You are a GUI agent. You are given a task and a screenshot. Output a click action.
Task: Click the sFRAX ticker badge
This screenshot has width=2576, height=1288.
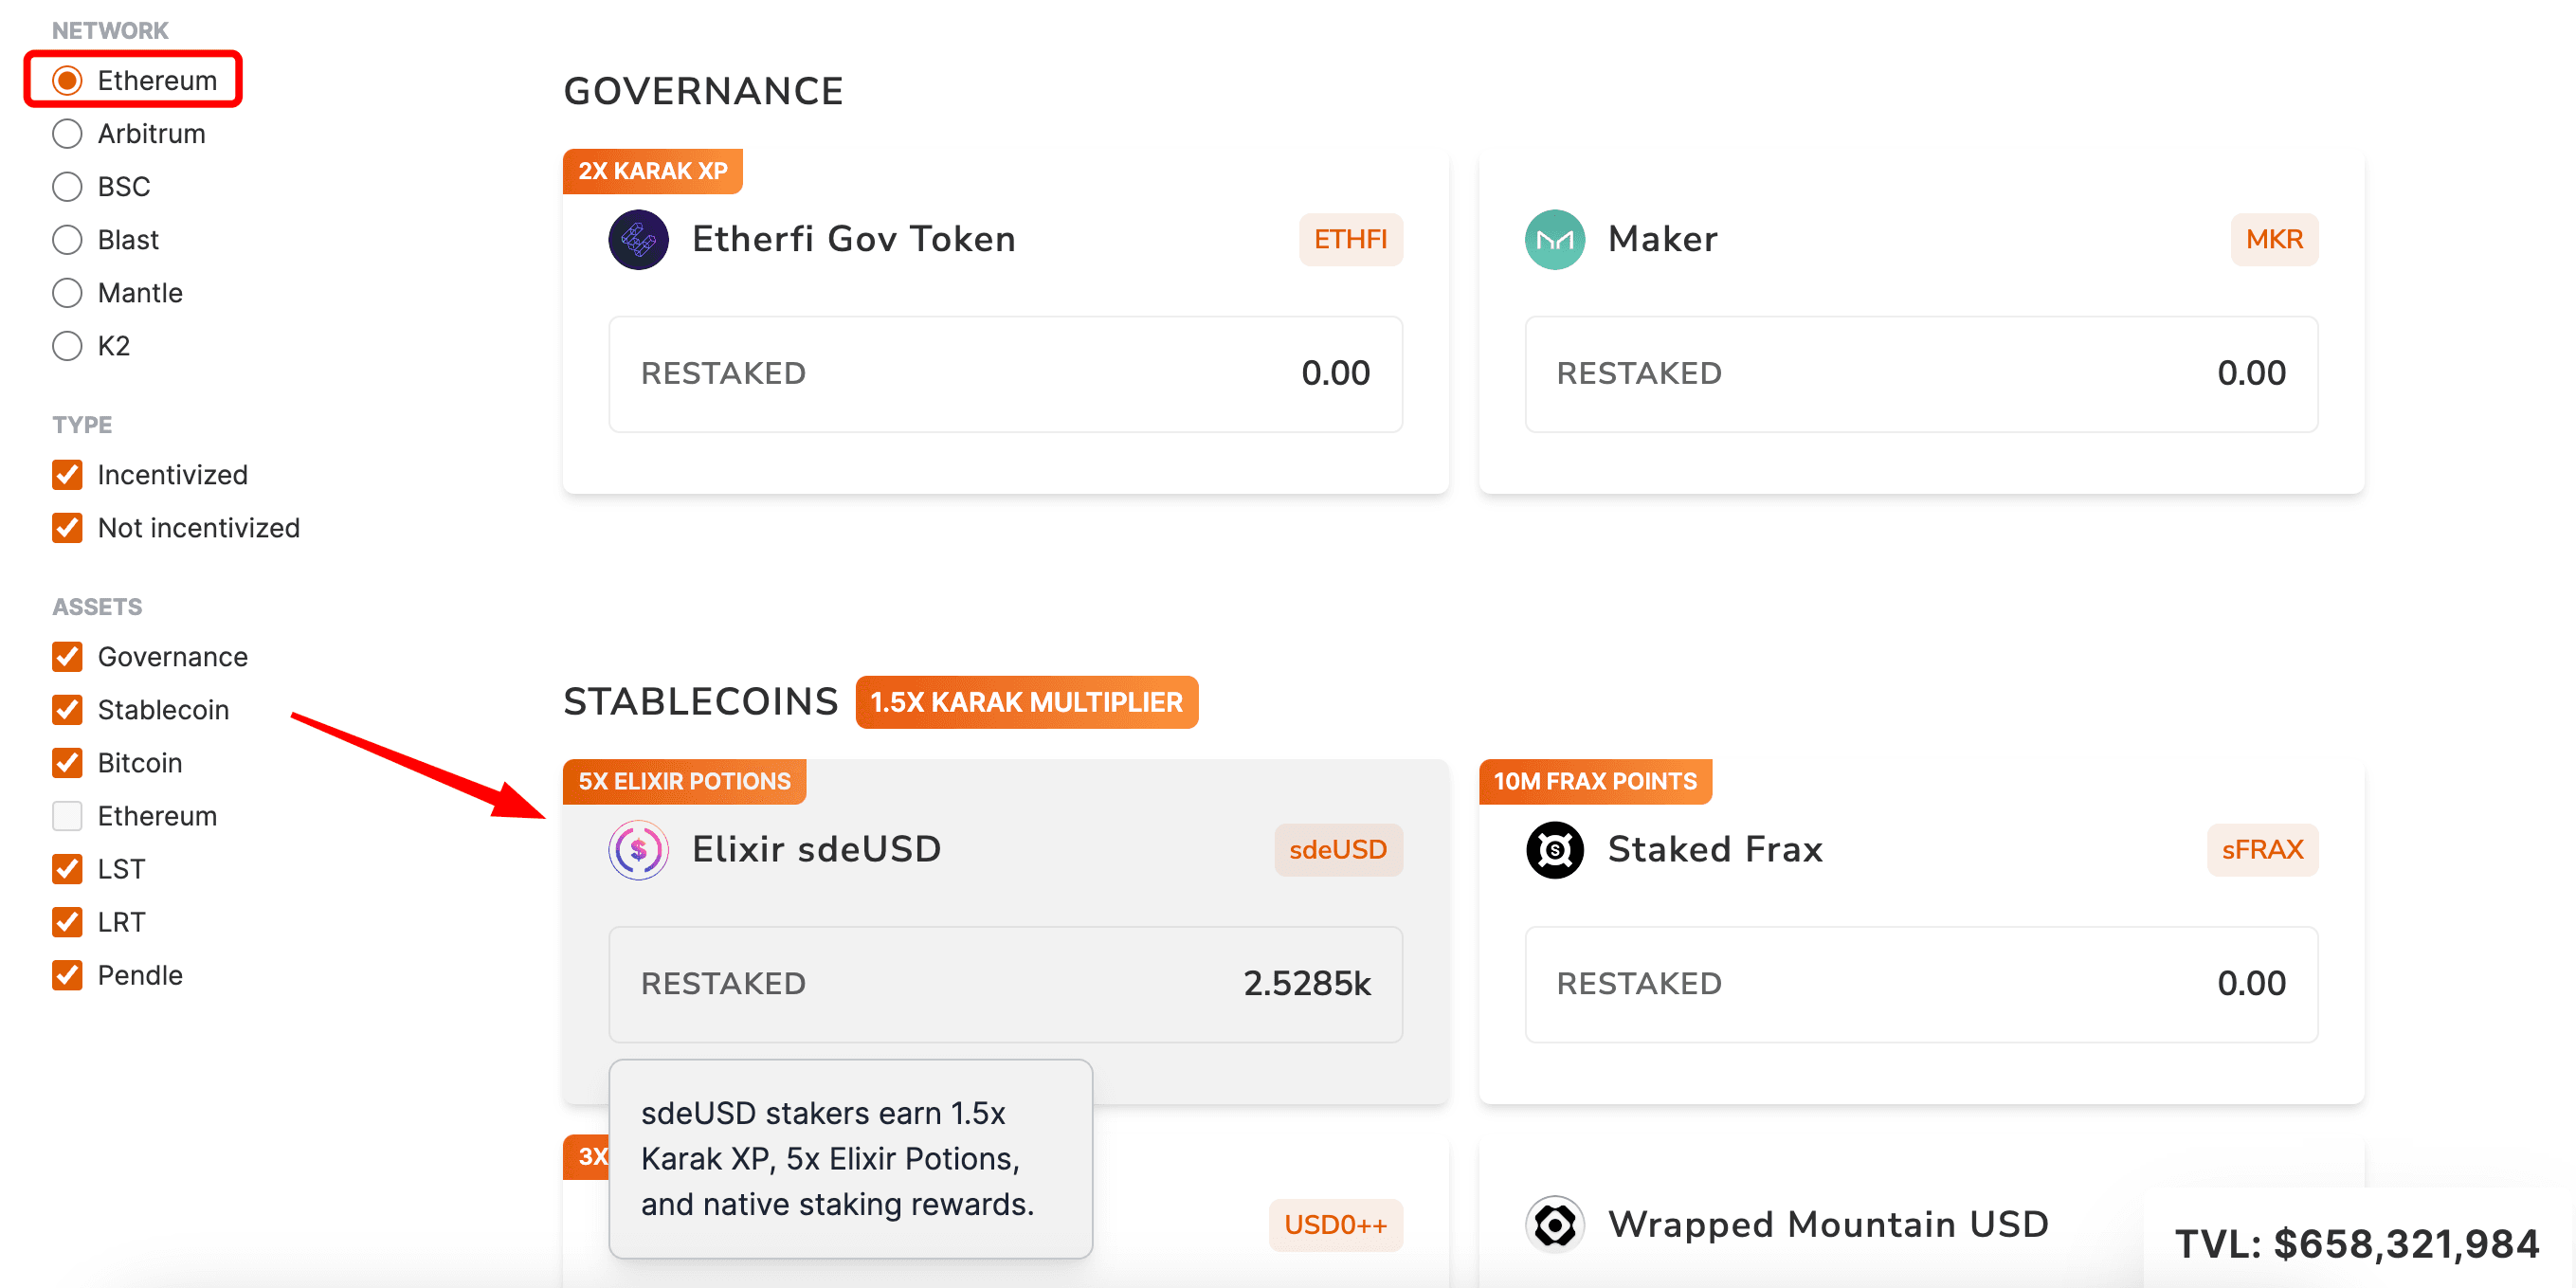coord(2262,849)
